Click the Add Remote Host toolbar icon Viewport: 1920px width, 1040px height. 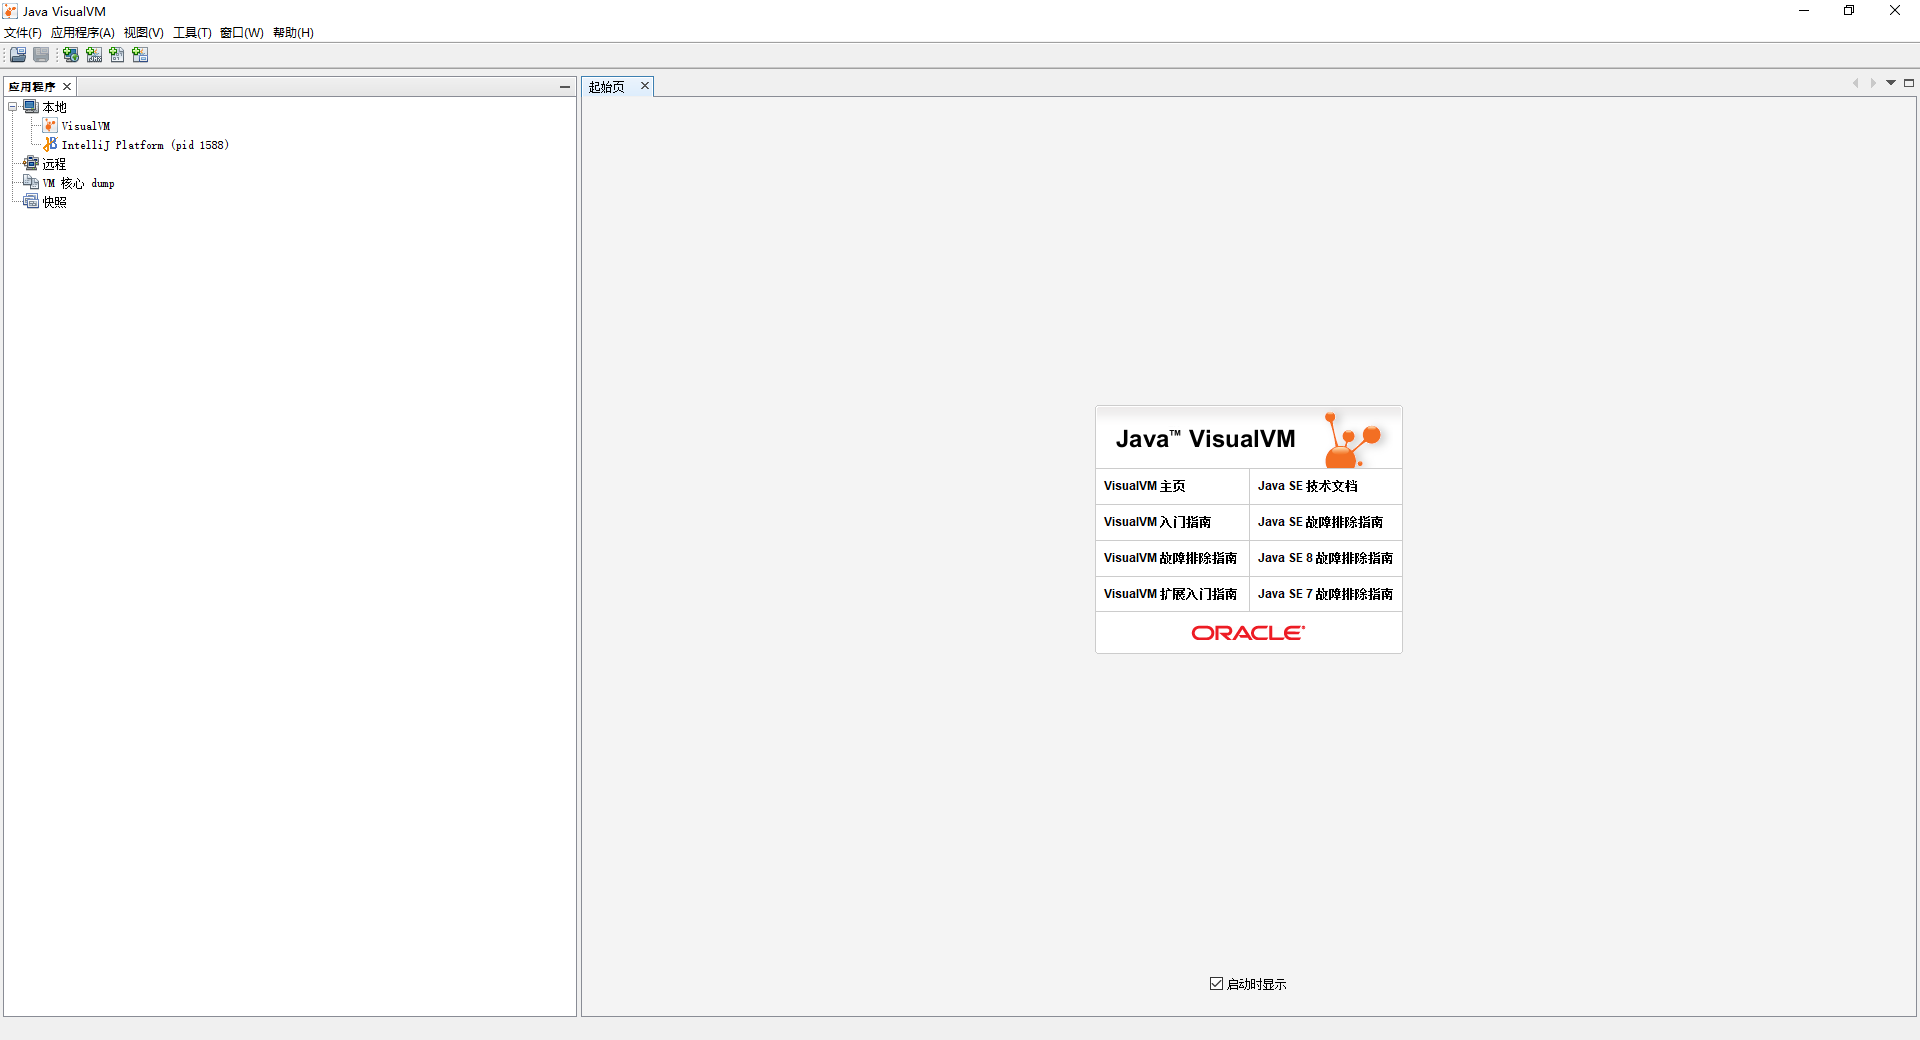71,55
